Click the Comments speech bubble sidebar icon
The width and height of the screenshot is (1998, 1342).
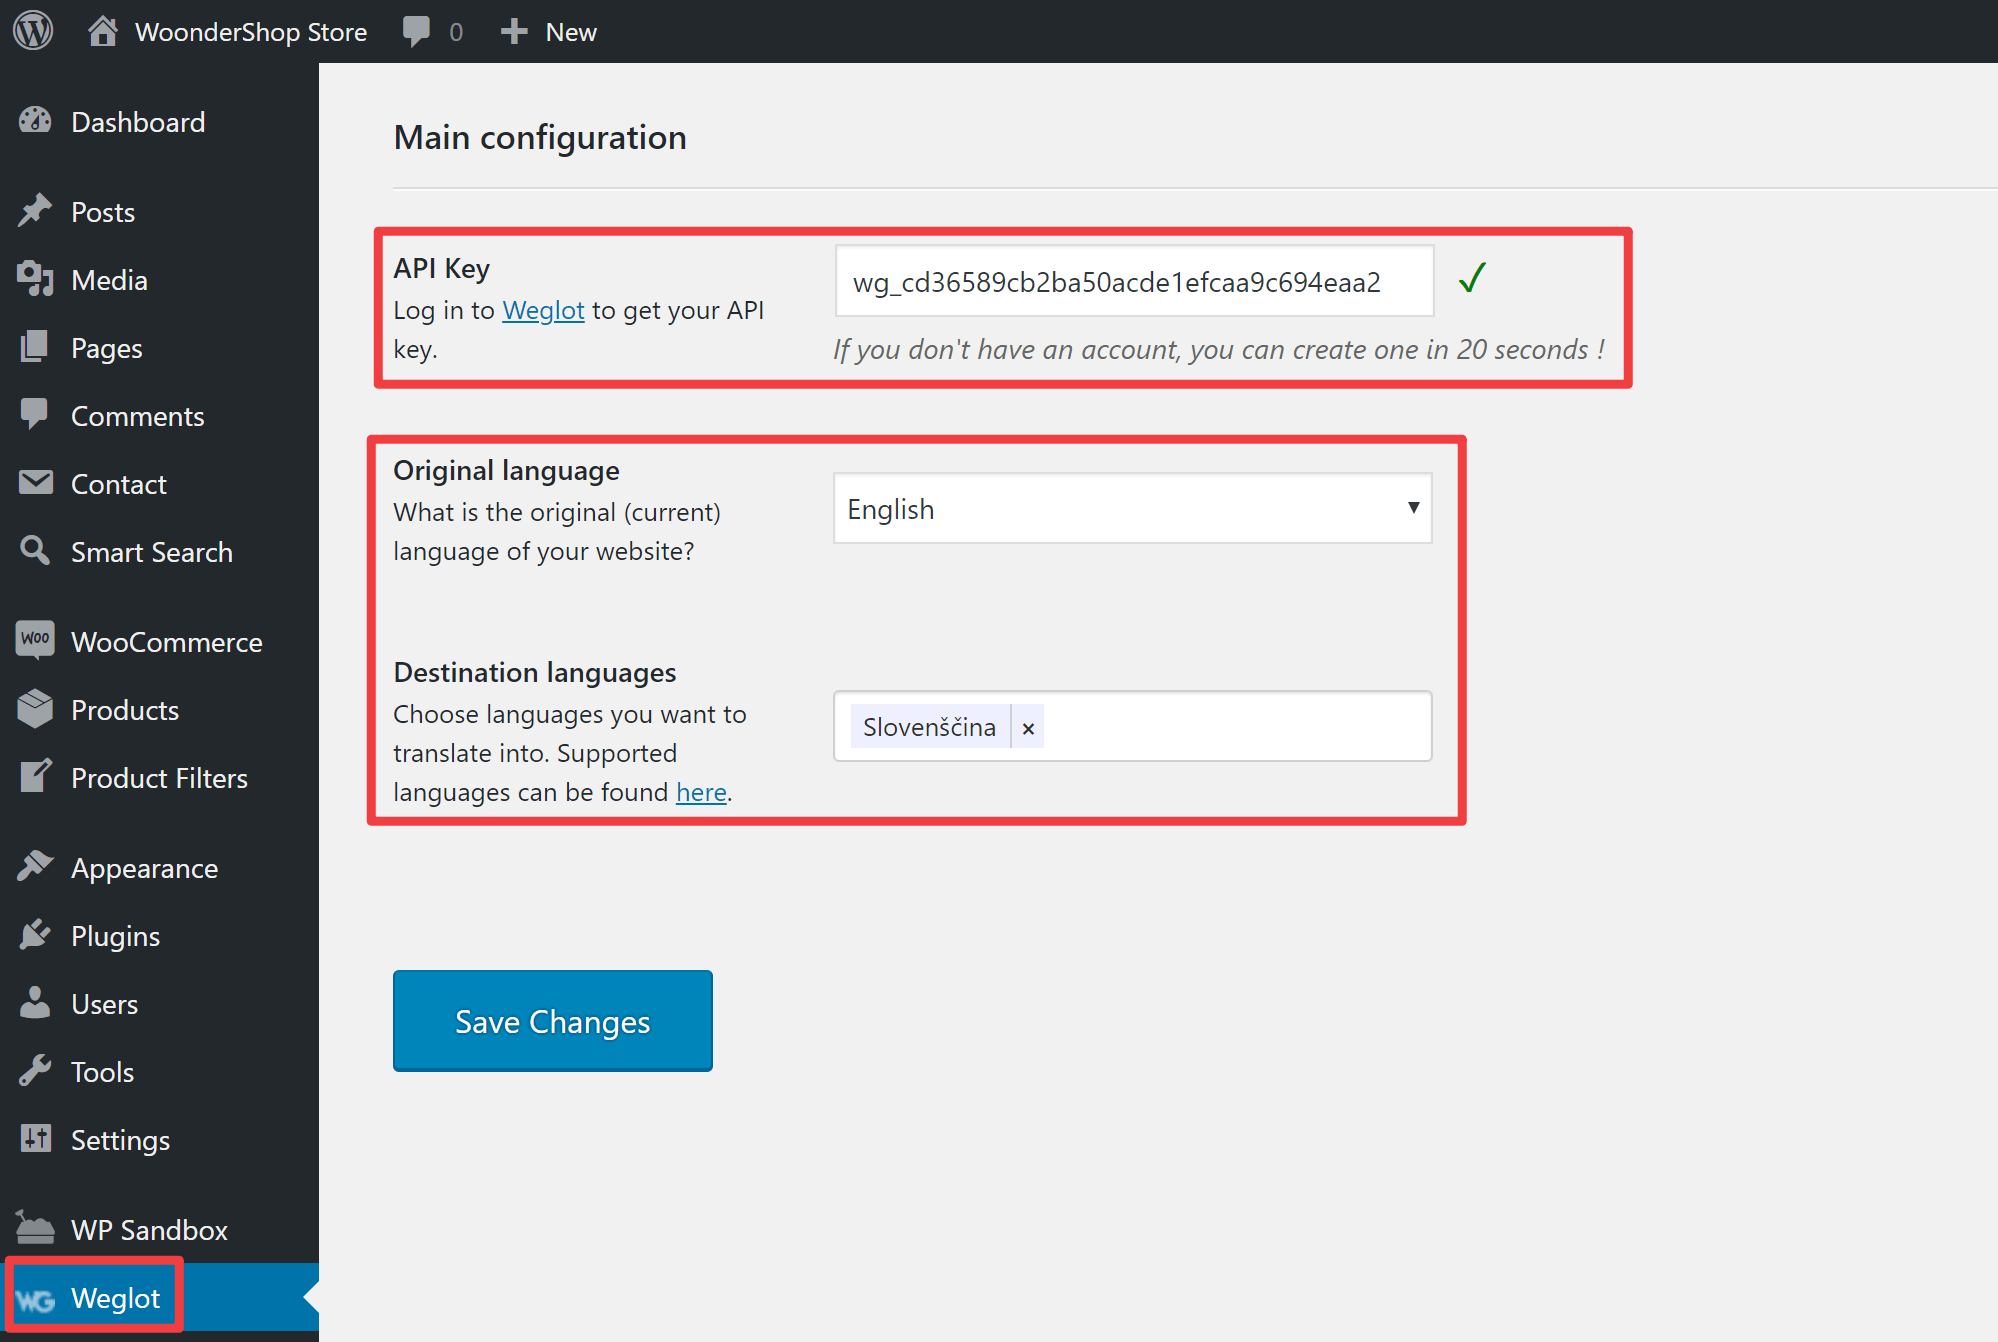[35, 415]
